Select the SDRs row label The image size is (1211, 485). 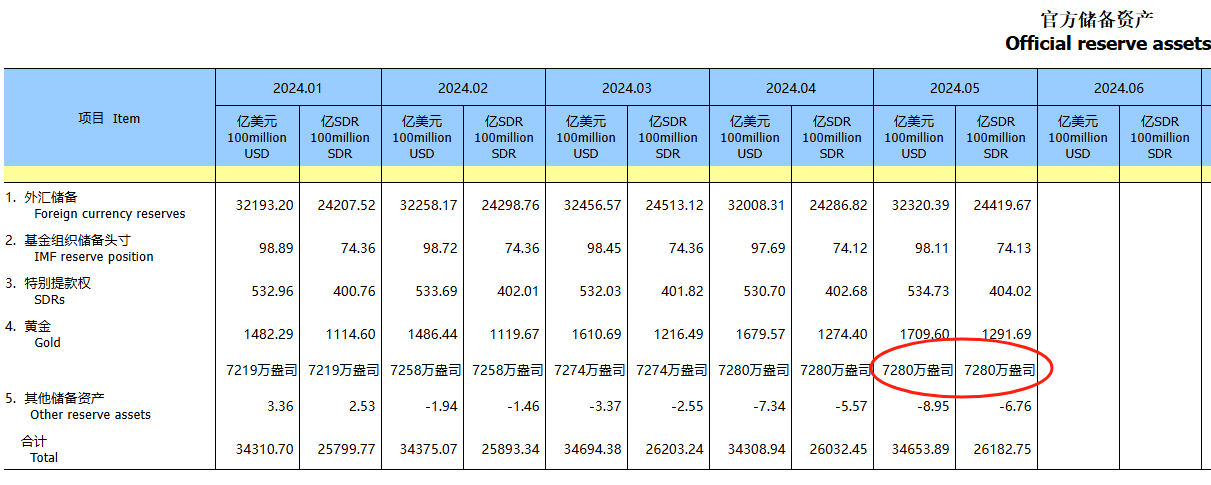pyautogui.click(x=50, y=299)
